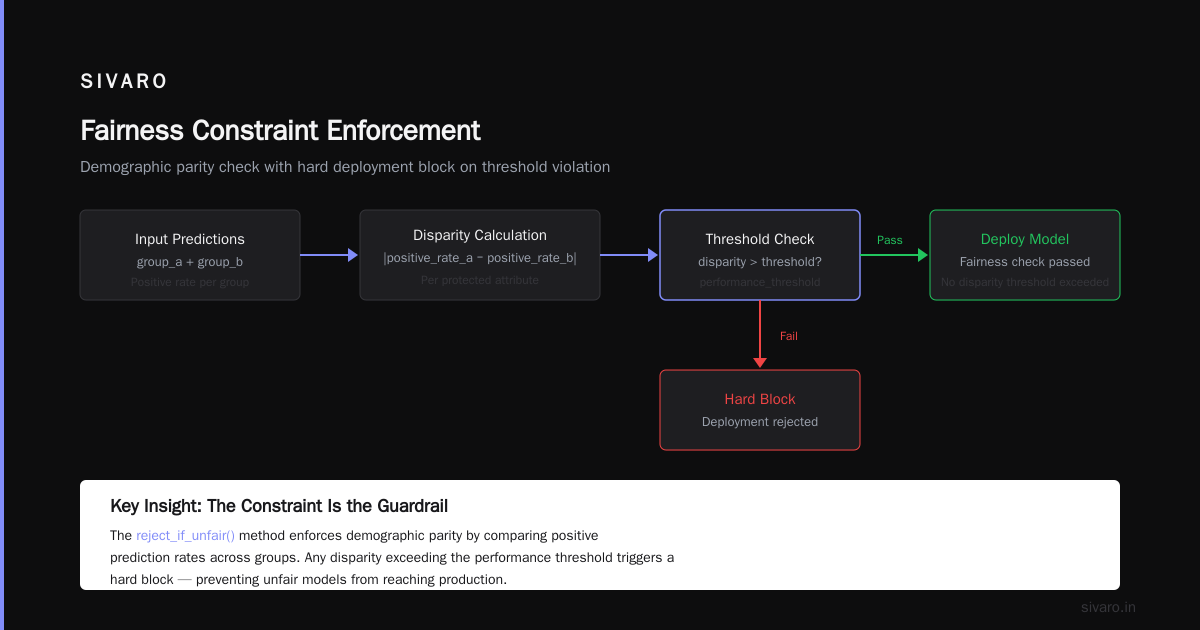Click the |positive_rate_a − positive_rate_b| formula text

pyautogui.click(x=480, y=258)
